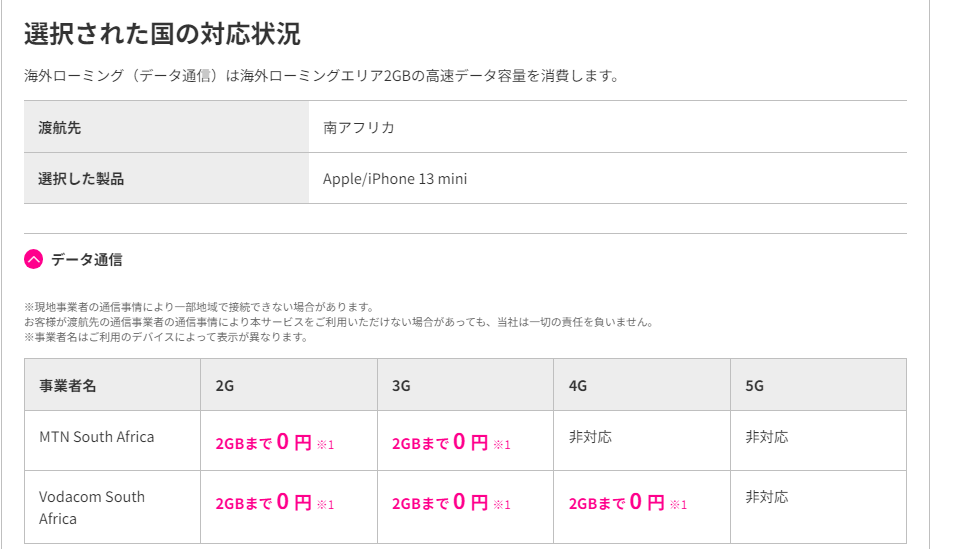Click Vodacom's 5G 非対応 cell
Screen dimensions: 976x549
coord(766,497)
